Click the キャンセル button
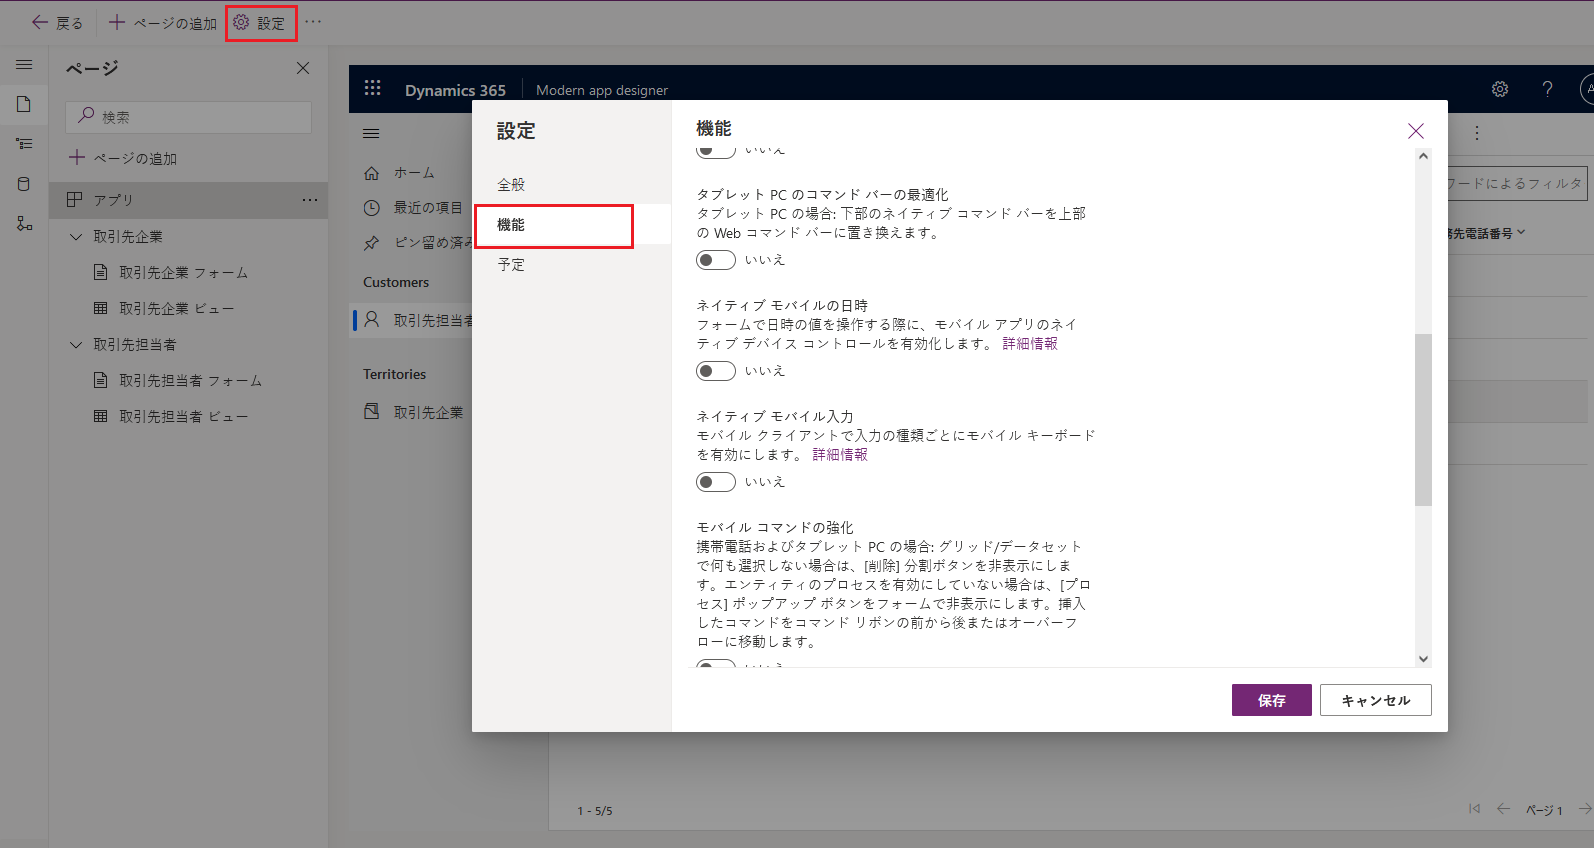 point(1375,700)
